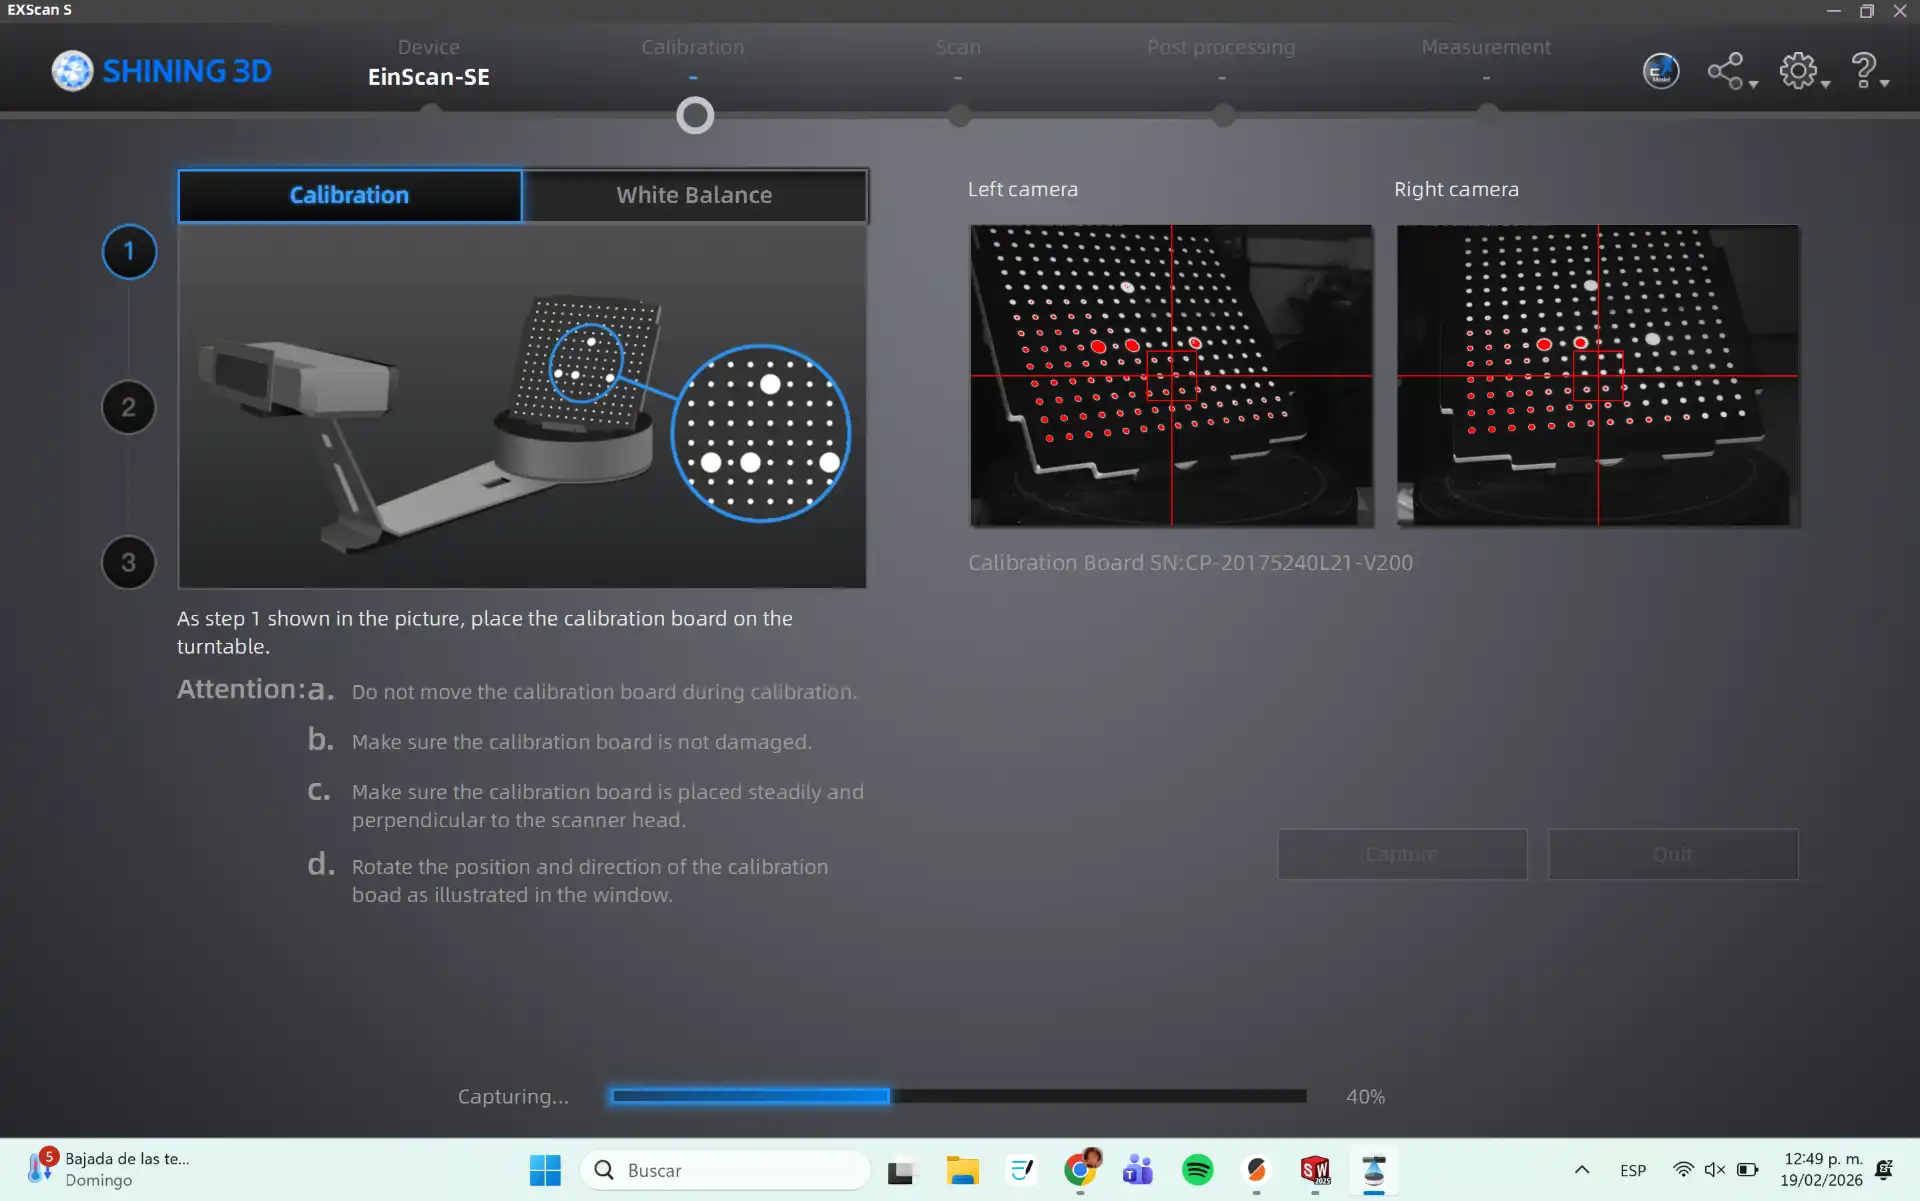The width and height of the screenshot is (1920, 1201).
Task: Click the Left camera preview image
Action: (x=1171, y=375)
